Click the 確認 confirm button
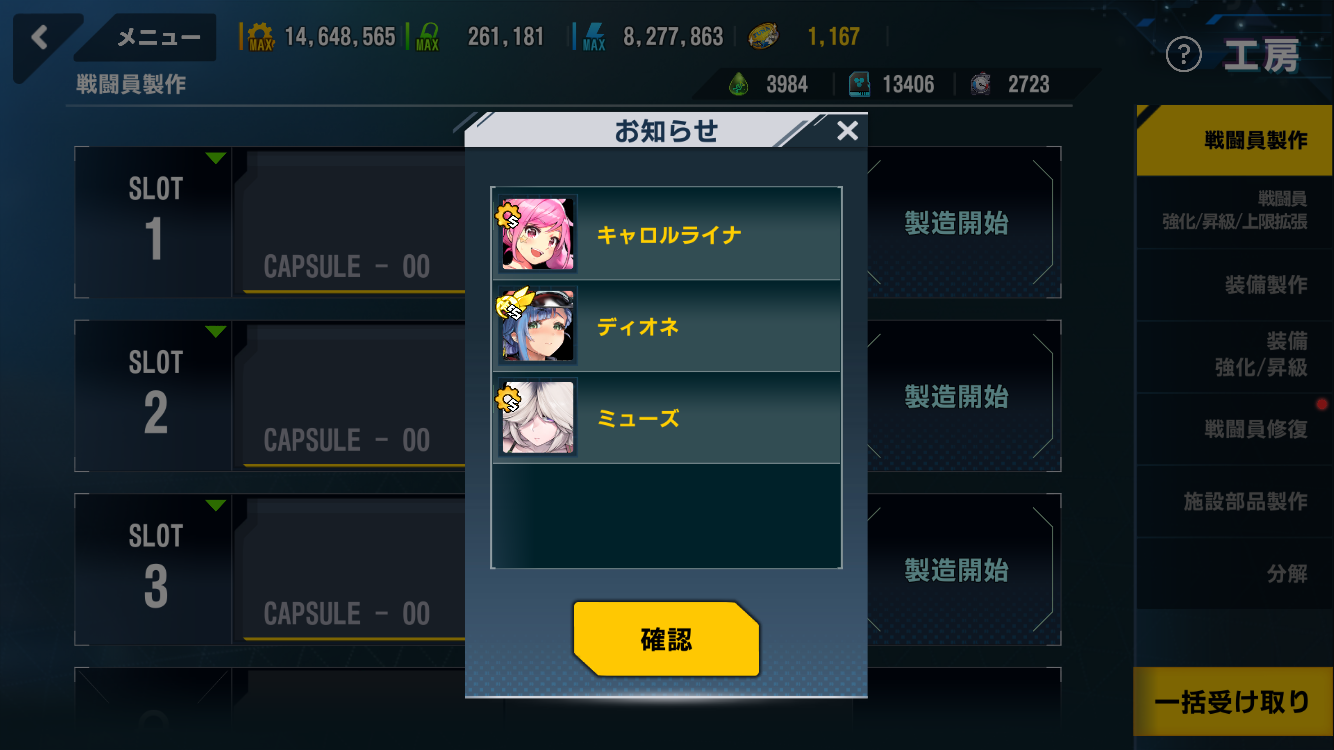This screenshot has height=750, width=1334. pos(666,639)
